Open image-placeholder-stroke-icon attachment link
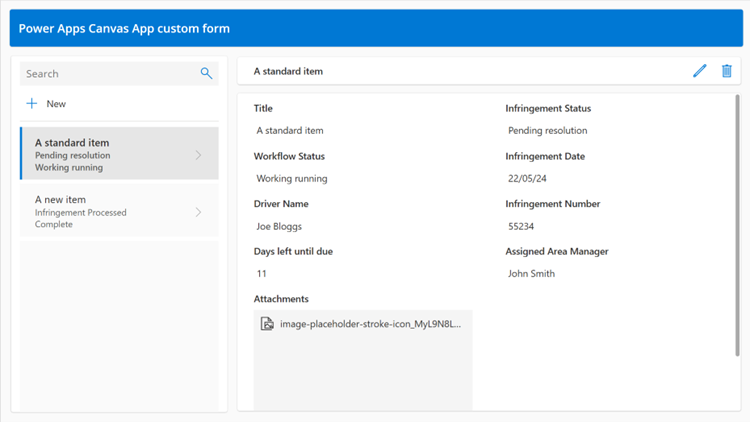 click(x=370, y=324)
